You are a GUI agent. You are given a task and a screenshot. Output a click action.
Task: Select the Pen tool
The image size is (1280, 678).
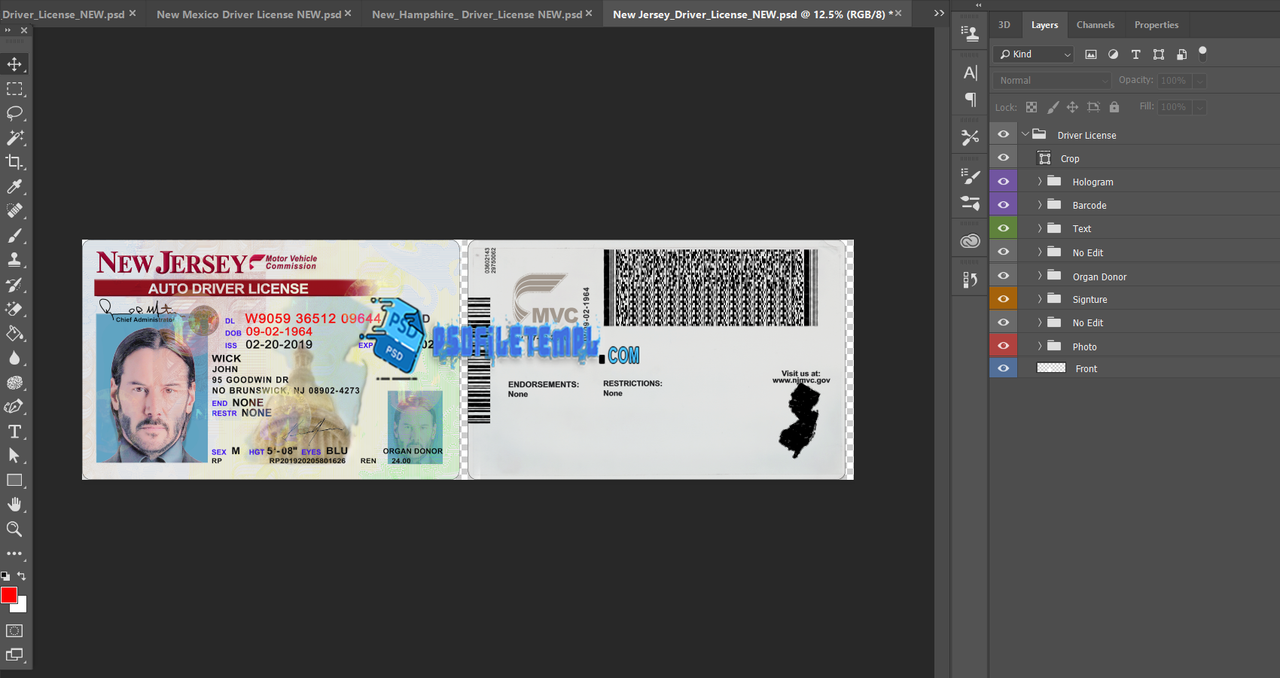click(x=14, y=407)
